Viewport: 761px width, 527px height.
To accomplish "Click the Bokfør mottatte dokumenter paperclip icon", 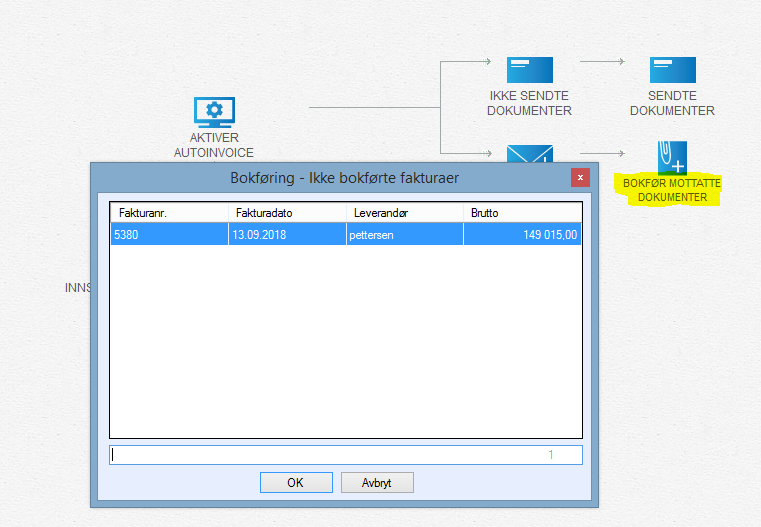I will click(x=672, y=158).
